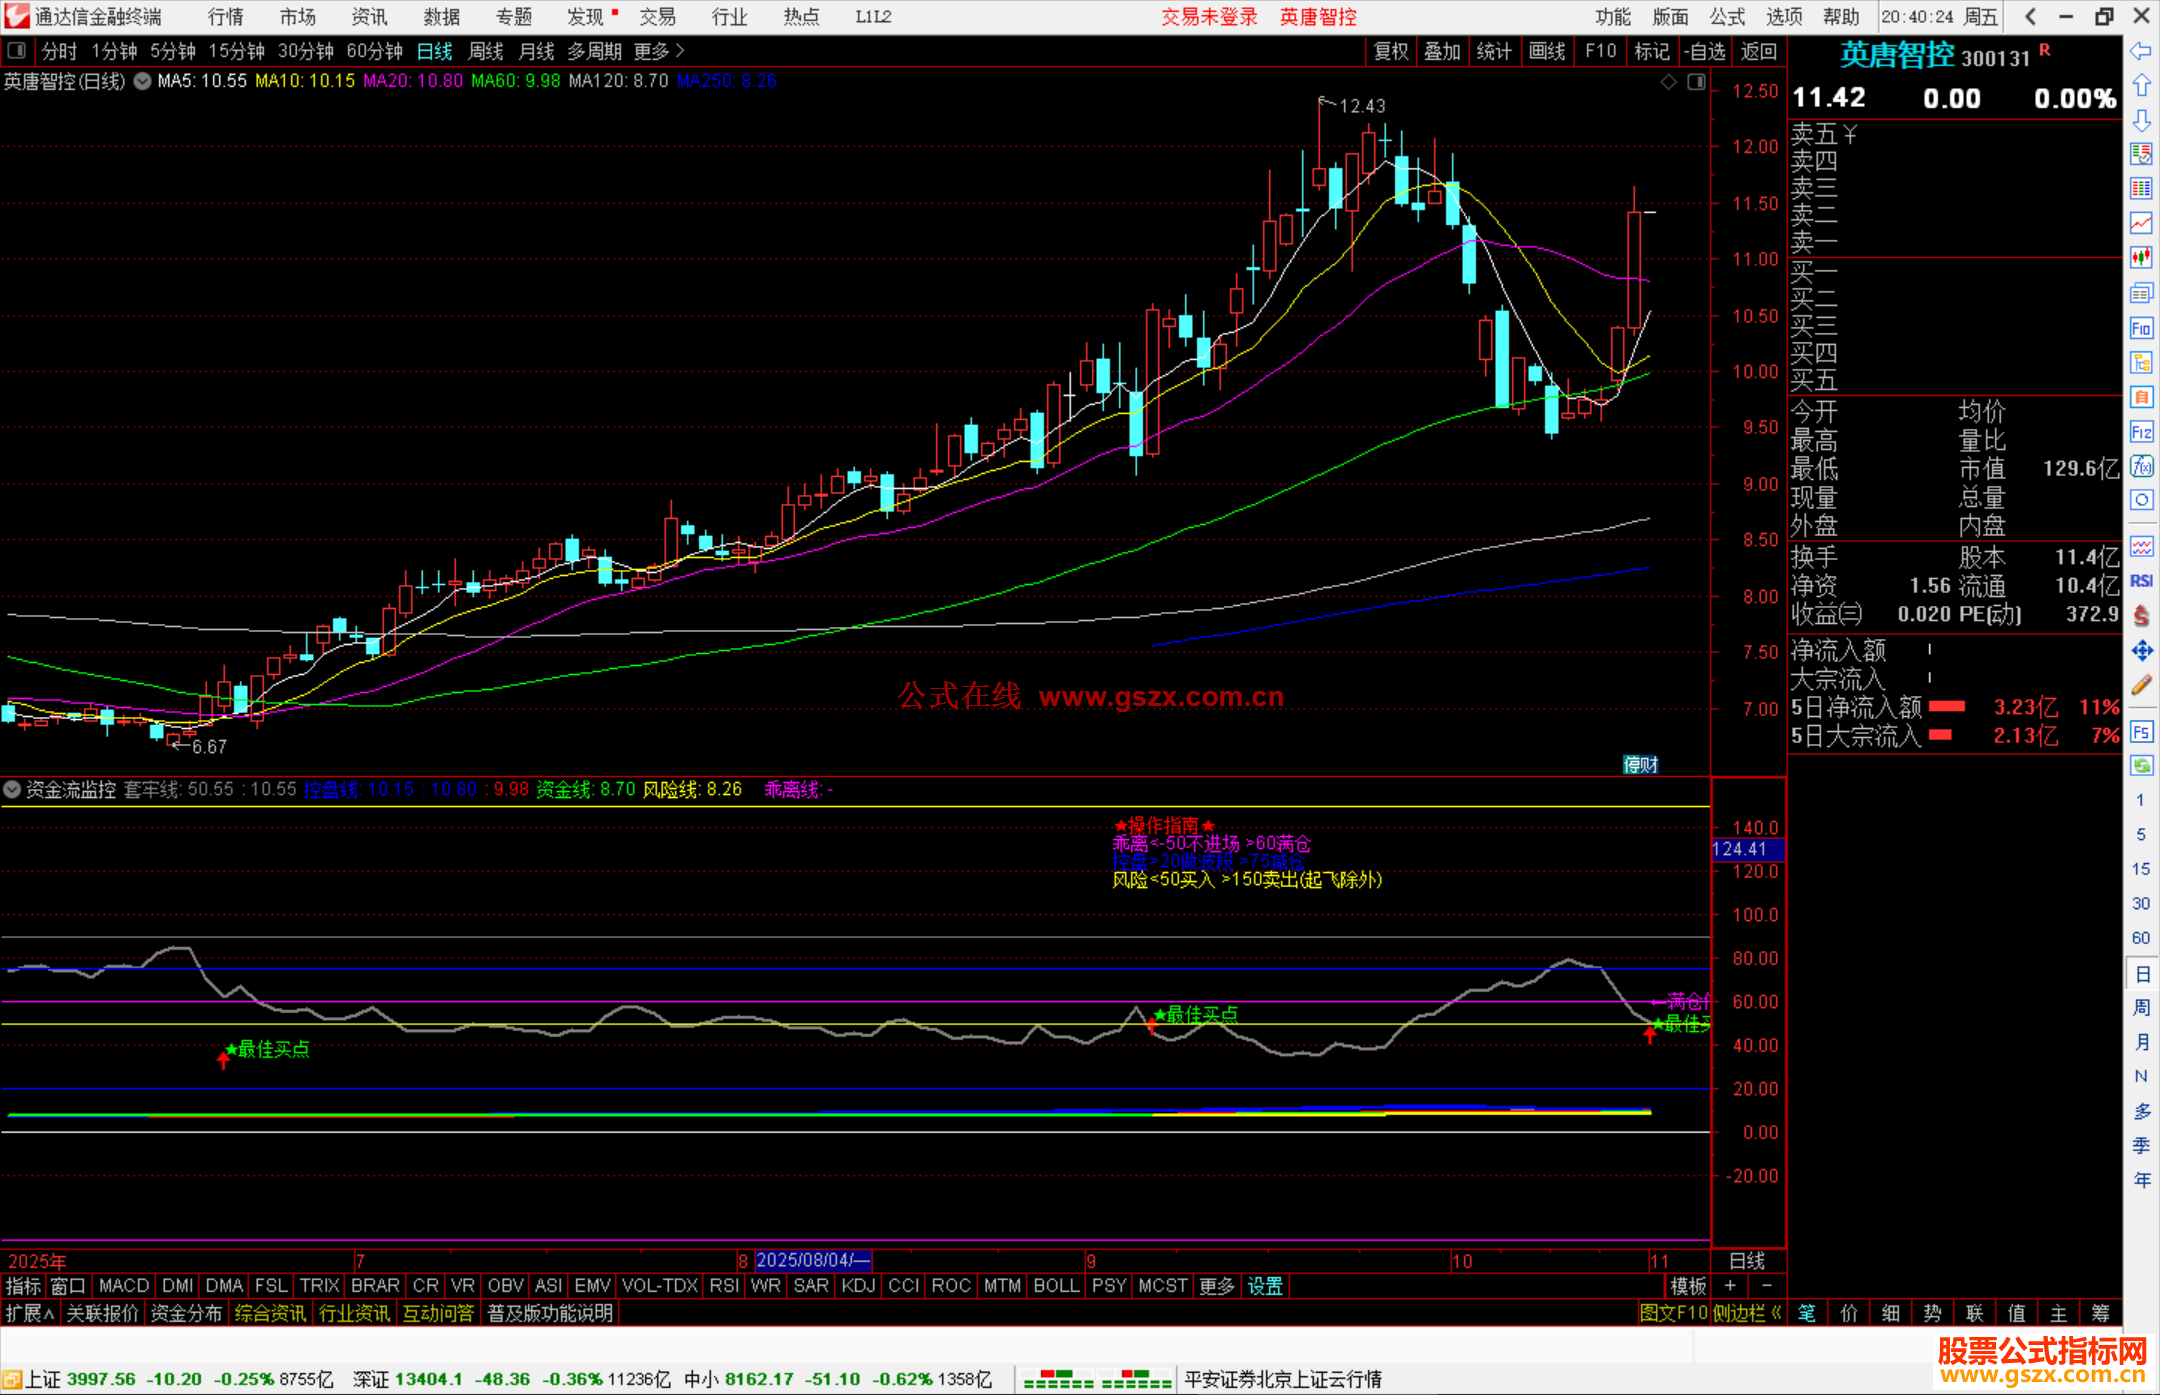Toggle the panel layout box before 分时
This screenshot has height=1395, width=2160.
[x=16, y=51]
